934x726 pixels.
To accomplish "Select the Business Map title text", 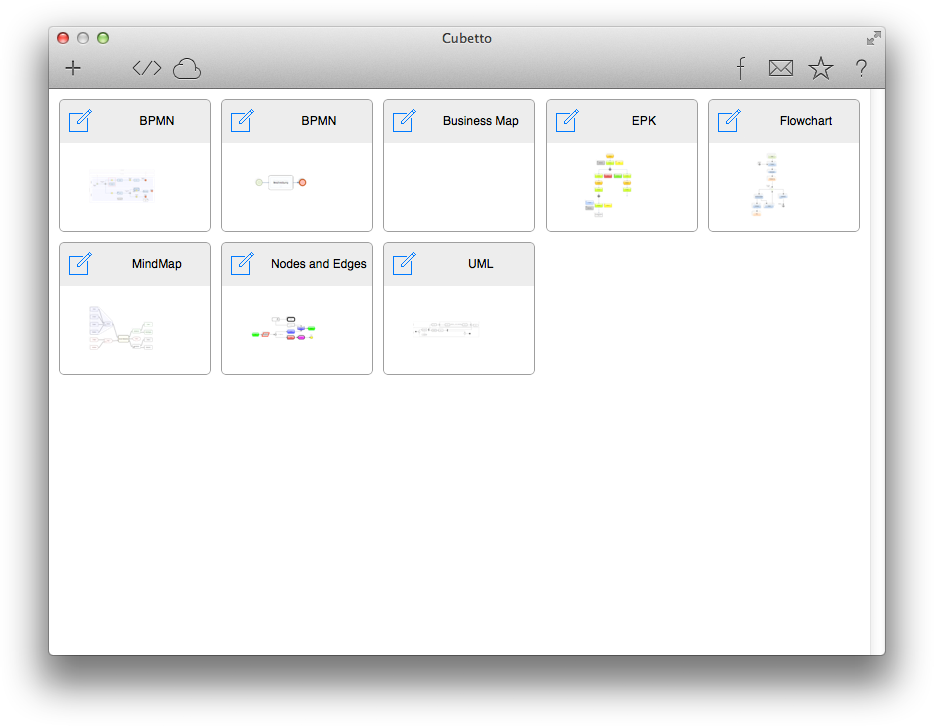I will [481, 121].
